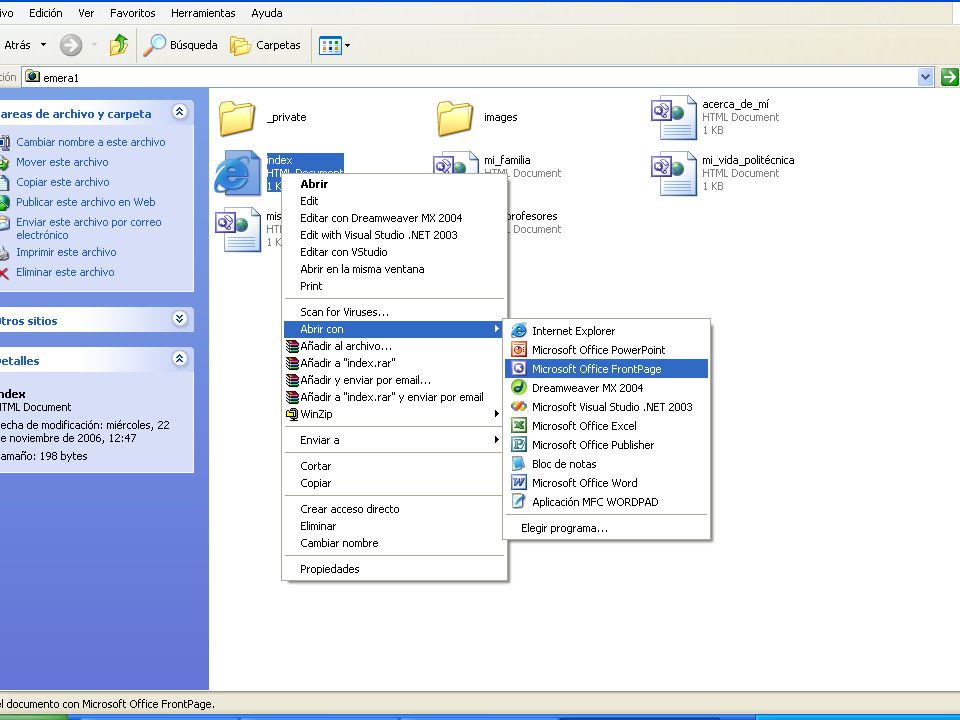
Task: Click the Dreamweaver MX 2004 icon
Action: [x=519, y=388]
